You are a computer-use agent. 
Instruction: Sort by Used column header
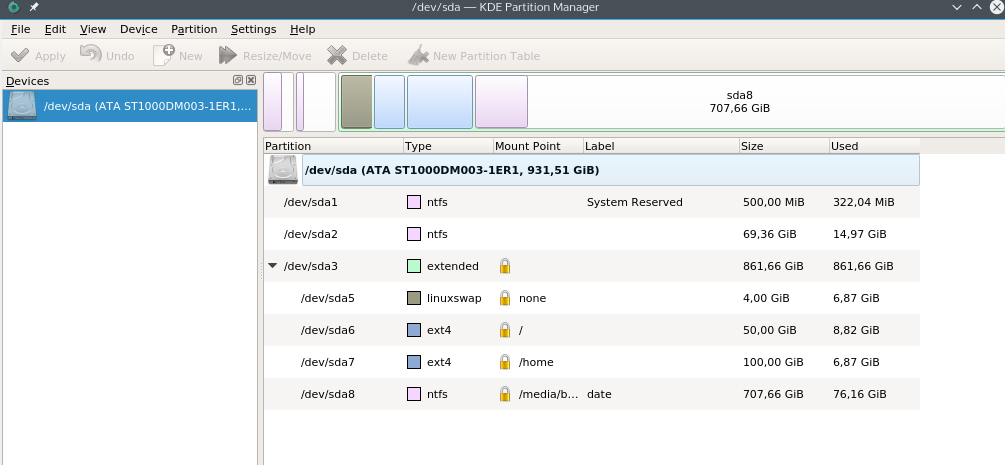click(875, 146)
